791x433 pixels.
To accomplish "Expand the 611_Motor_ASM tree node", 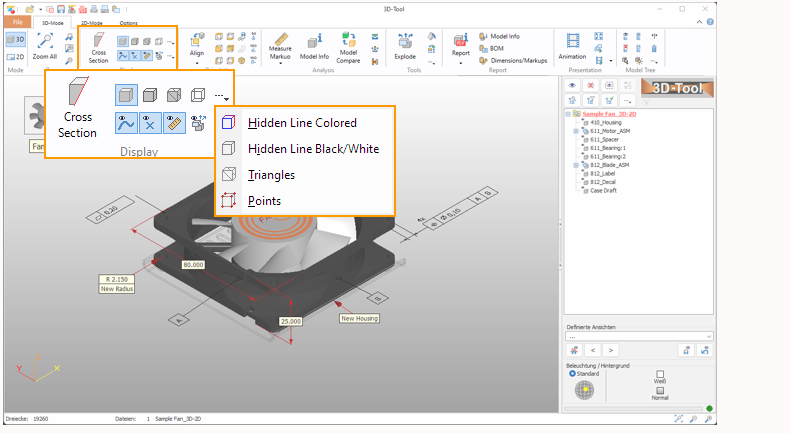I will click(576, 131).
